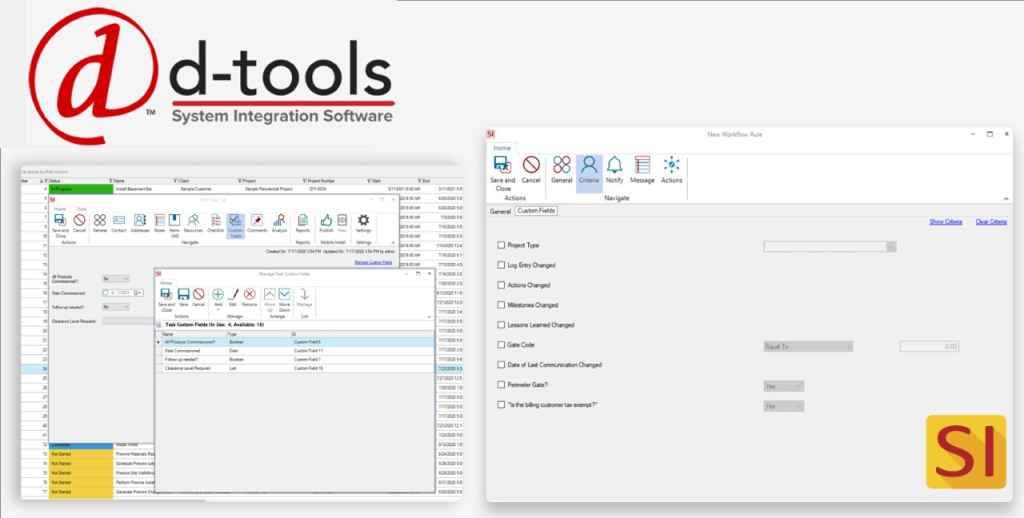
Task: Open the Message icon in Workflow Rule ribbon
Action: [642, 169]
